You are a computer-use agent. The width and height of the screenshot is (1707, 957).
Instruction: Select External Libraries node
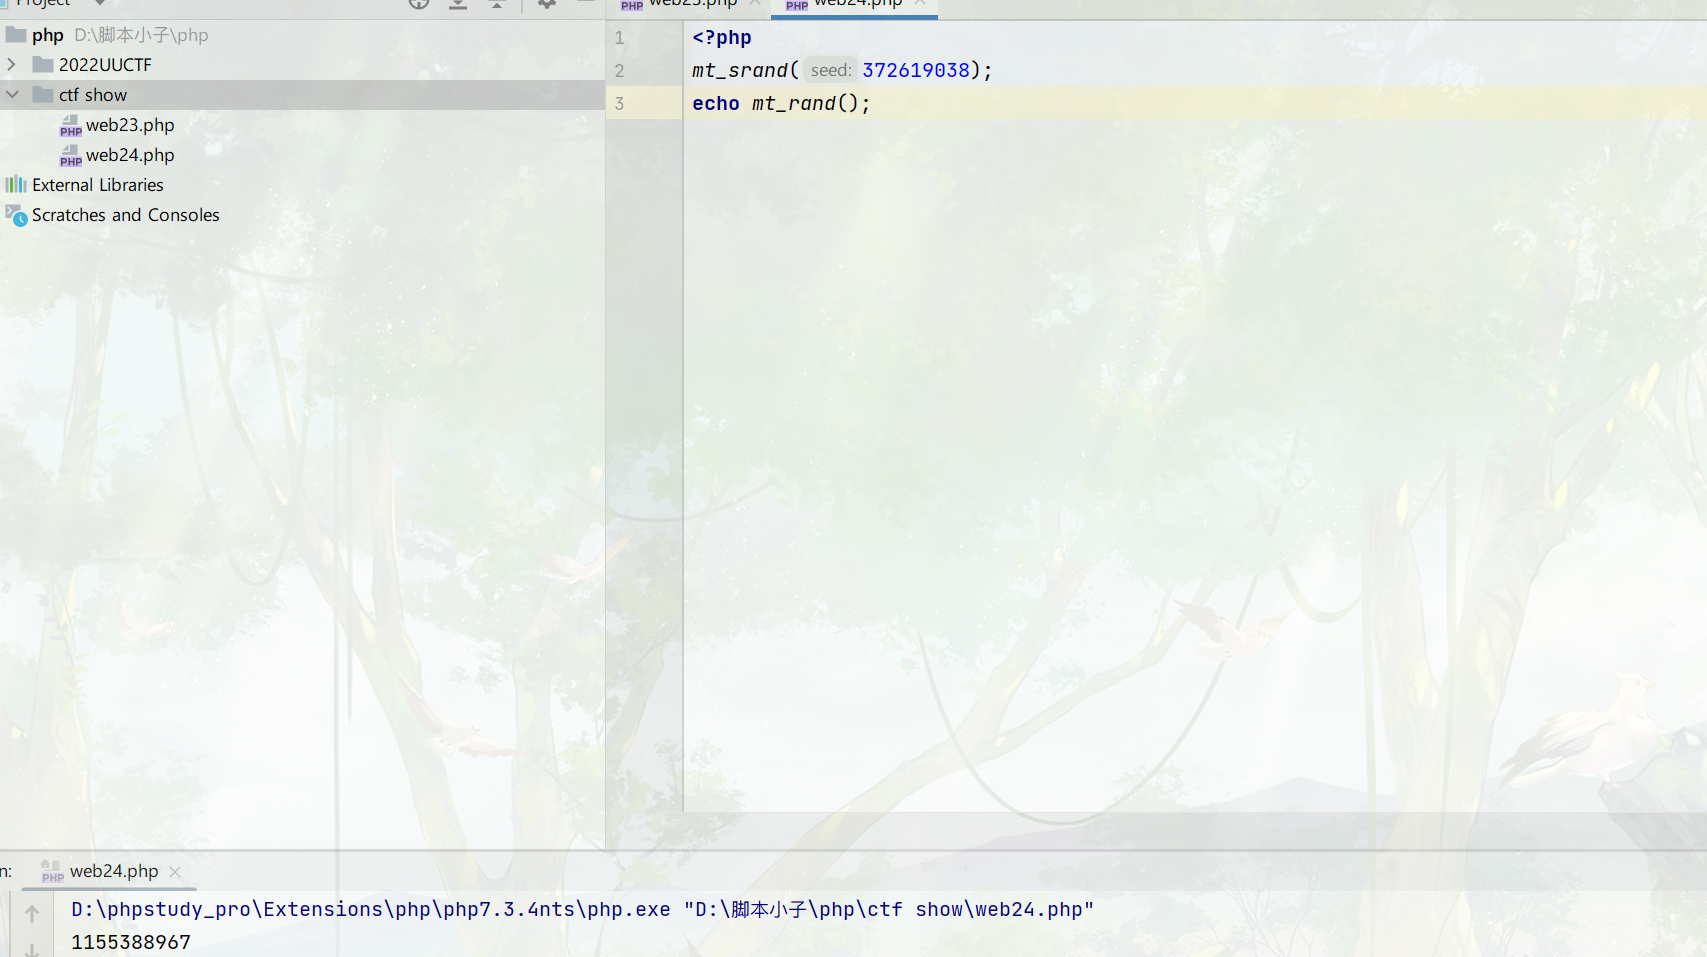tap(98, 185)
